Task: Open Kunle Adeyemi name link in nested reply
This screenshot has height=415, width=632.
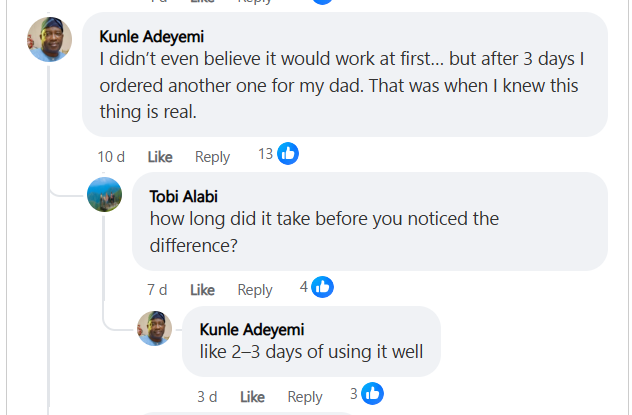Action: click(252, 330)
